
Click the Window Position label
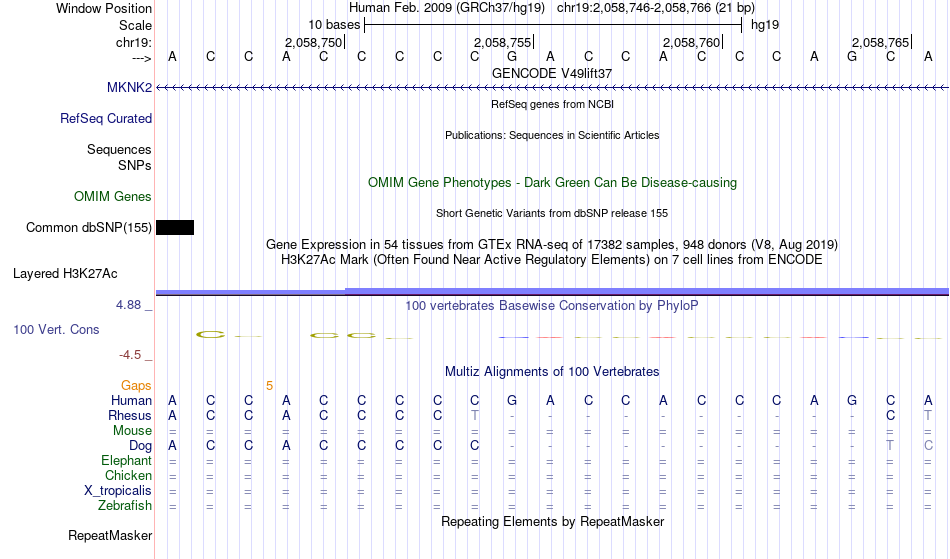click(104, 8)
